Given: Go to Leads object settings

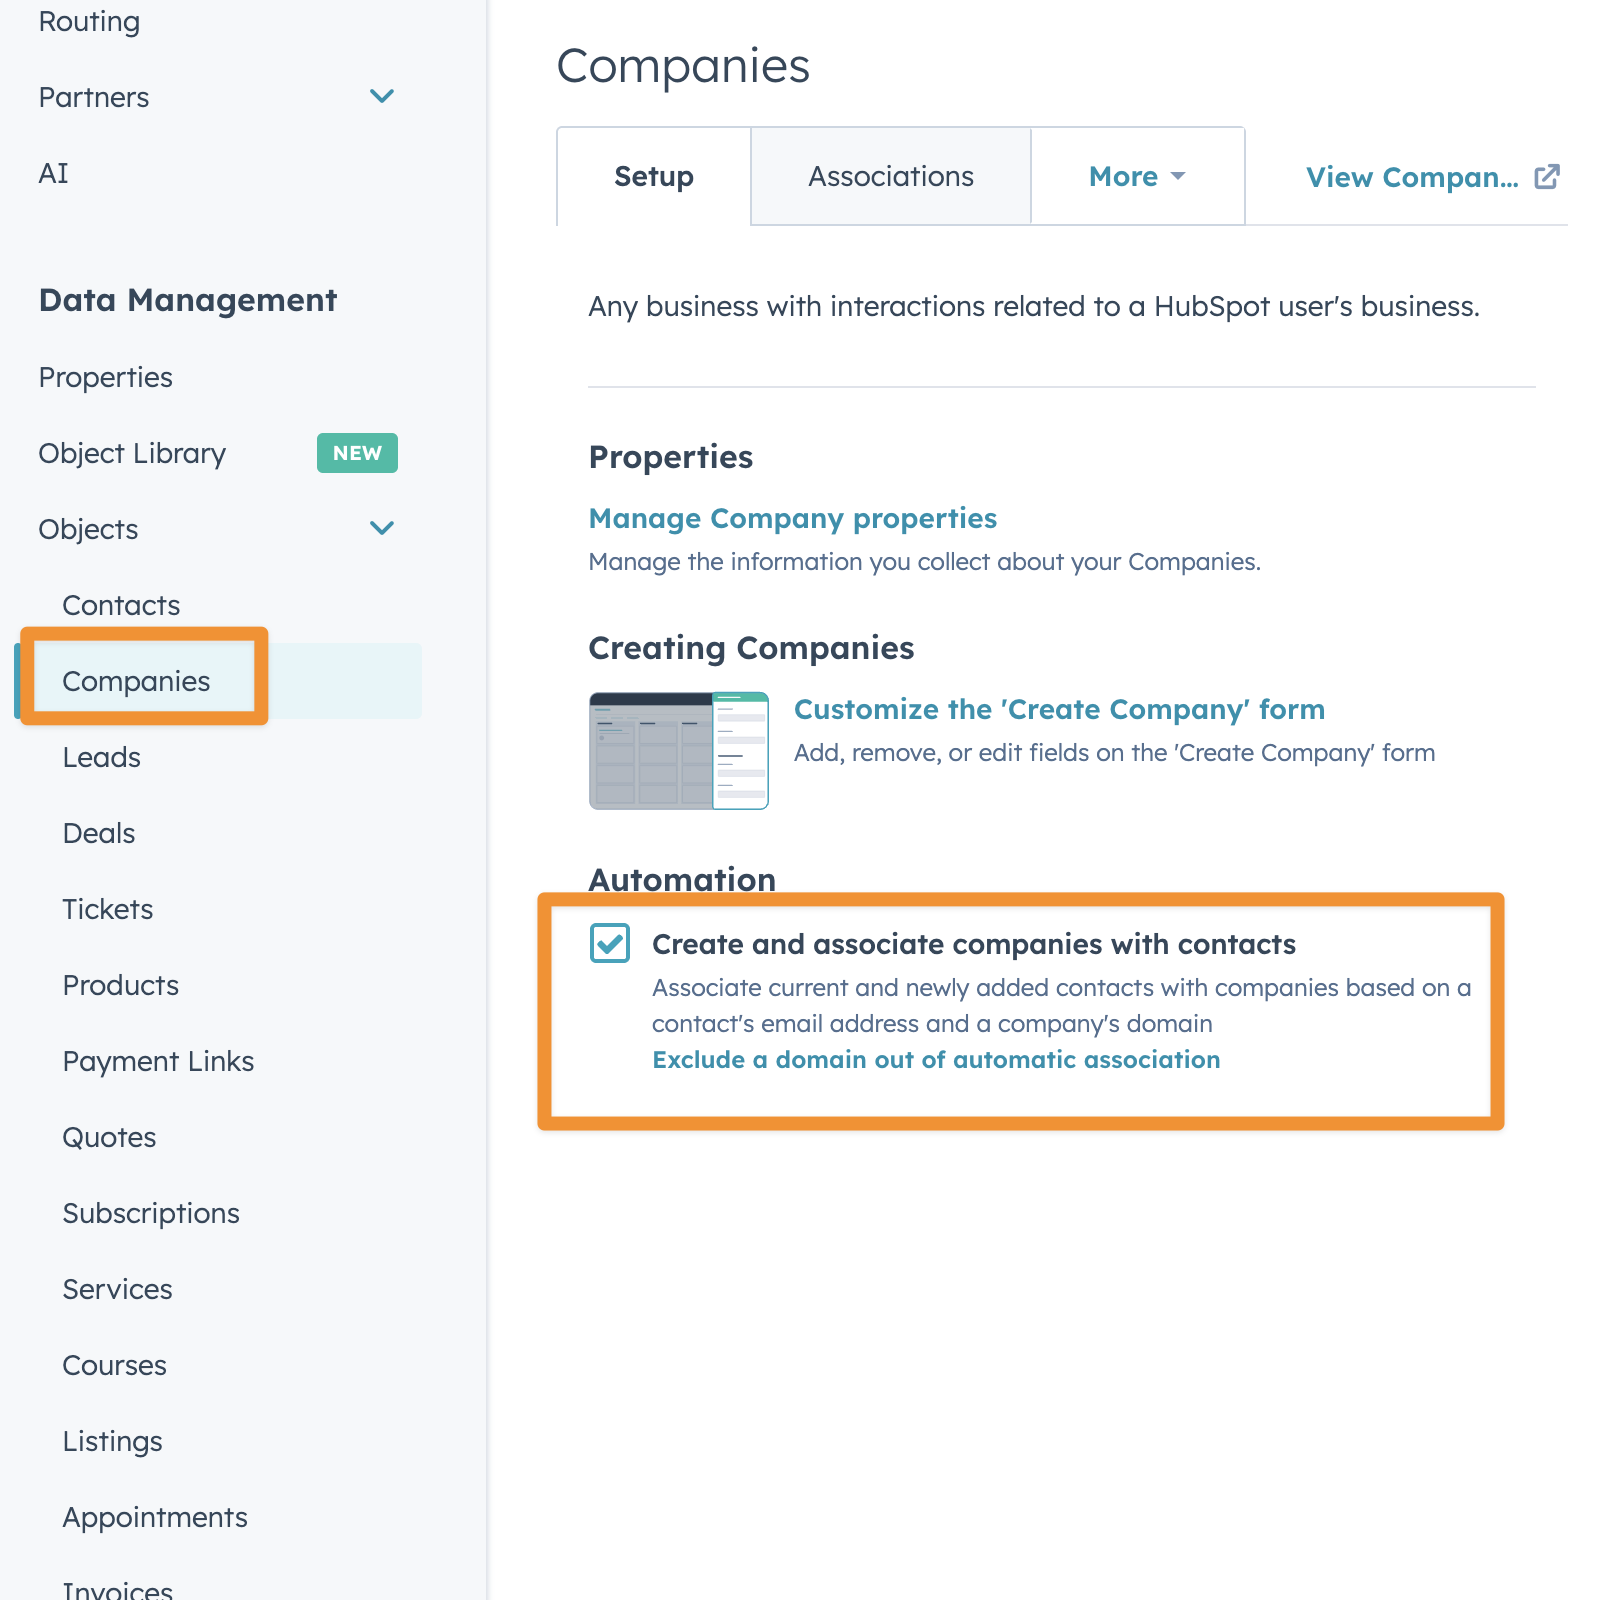Looking at the screenshot, I should (101, 757).
